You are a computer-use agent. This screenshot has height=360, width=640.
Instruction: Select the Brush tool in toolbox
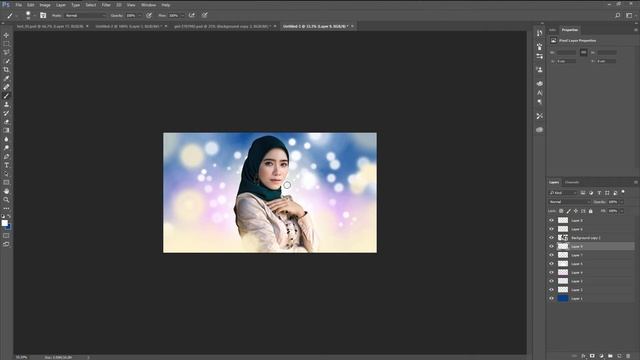tap(6, 96)
